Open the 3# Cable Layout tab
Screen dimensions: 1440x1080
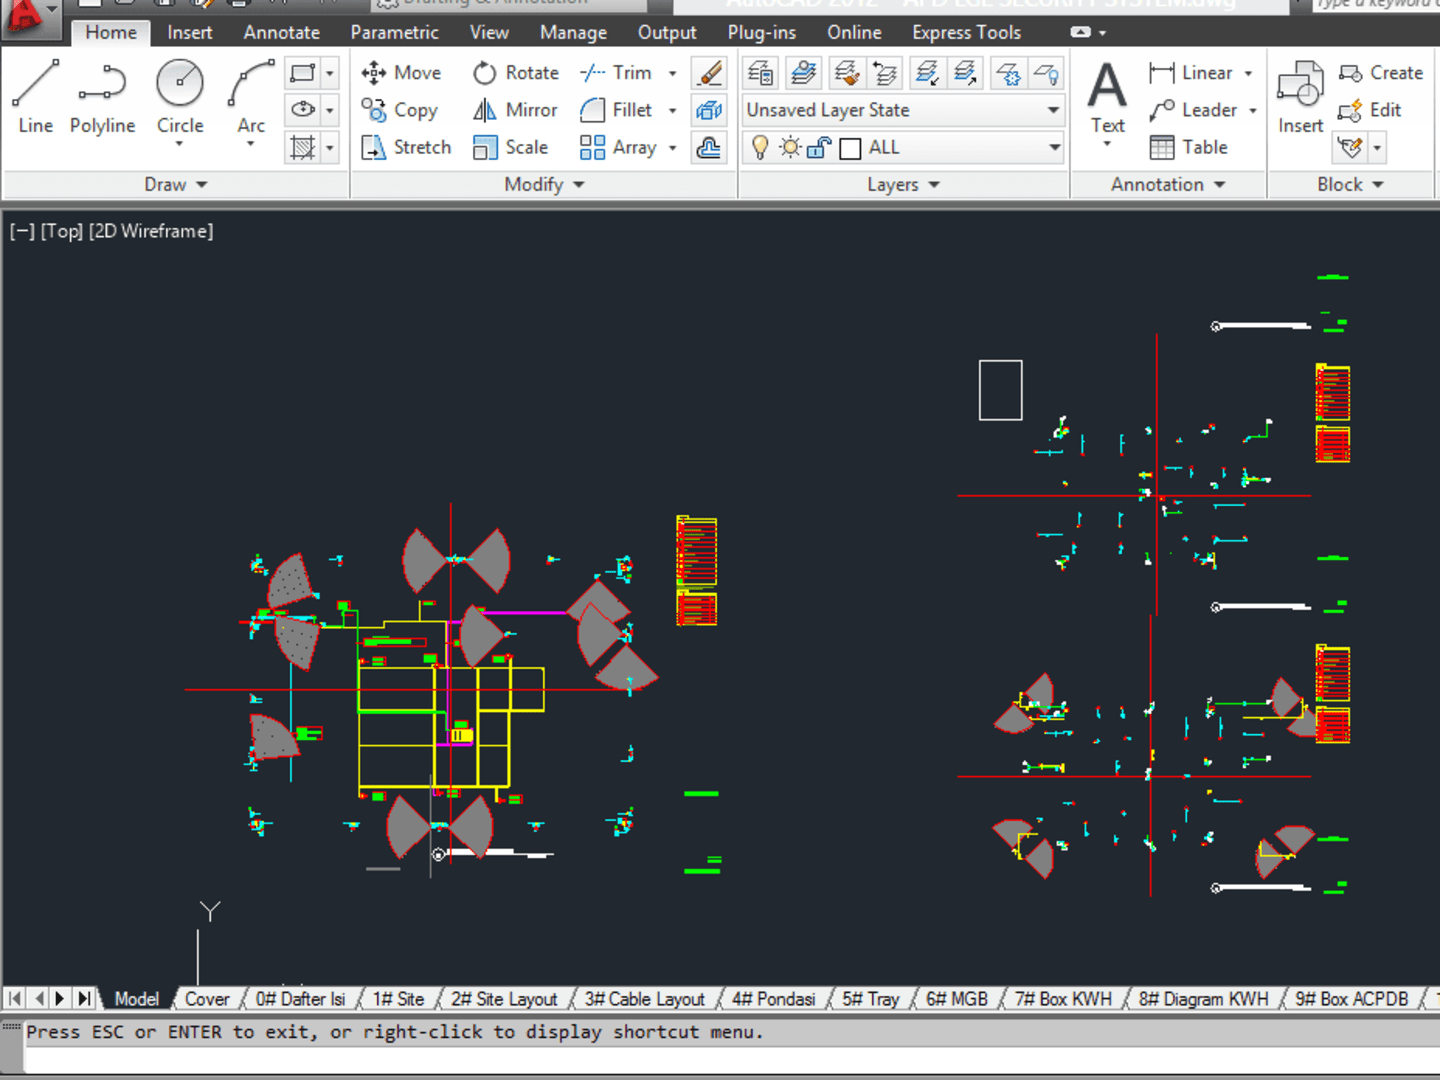[645, 999]
